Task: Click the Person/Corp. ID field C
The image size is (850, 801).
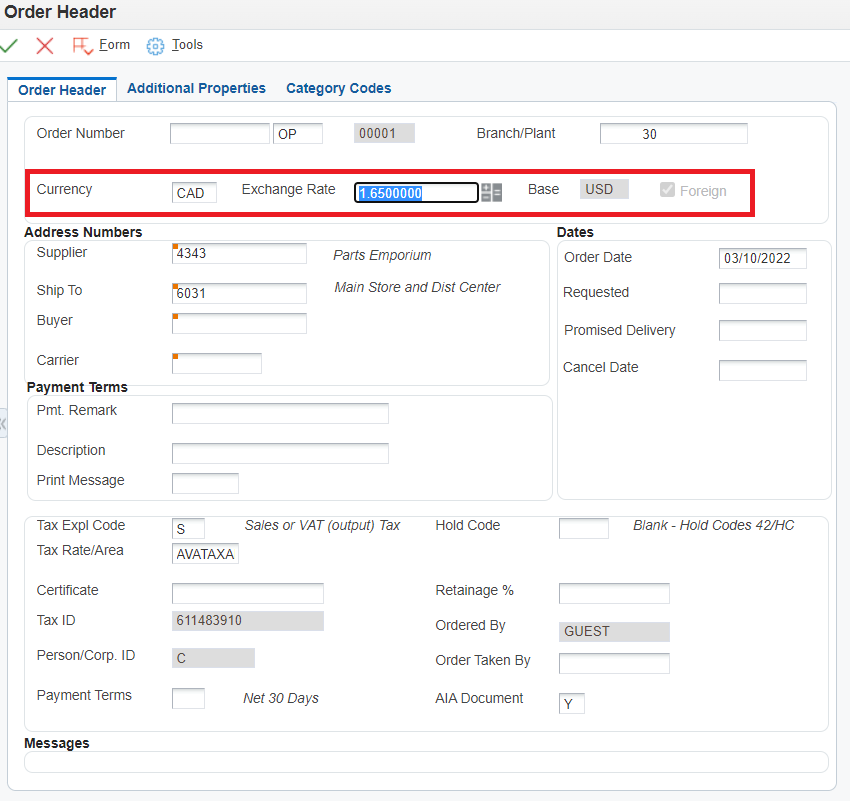Action: point(213,658)
